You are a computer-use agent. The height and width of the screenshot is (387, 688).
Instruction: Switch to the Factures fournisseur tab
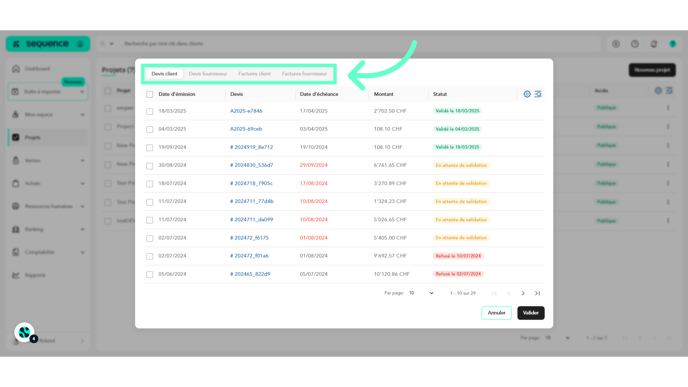click(304, 74)
